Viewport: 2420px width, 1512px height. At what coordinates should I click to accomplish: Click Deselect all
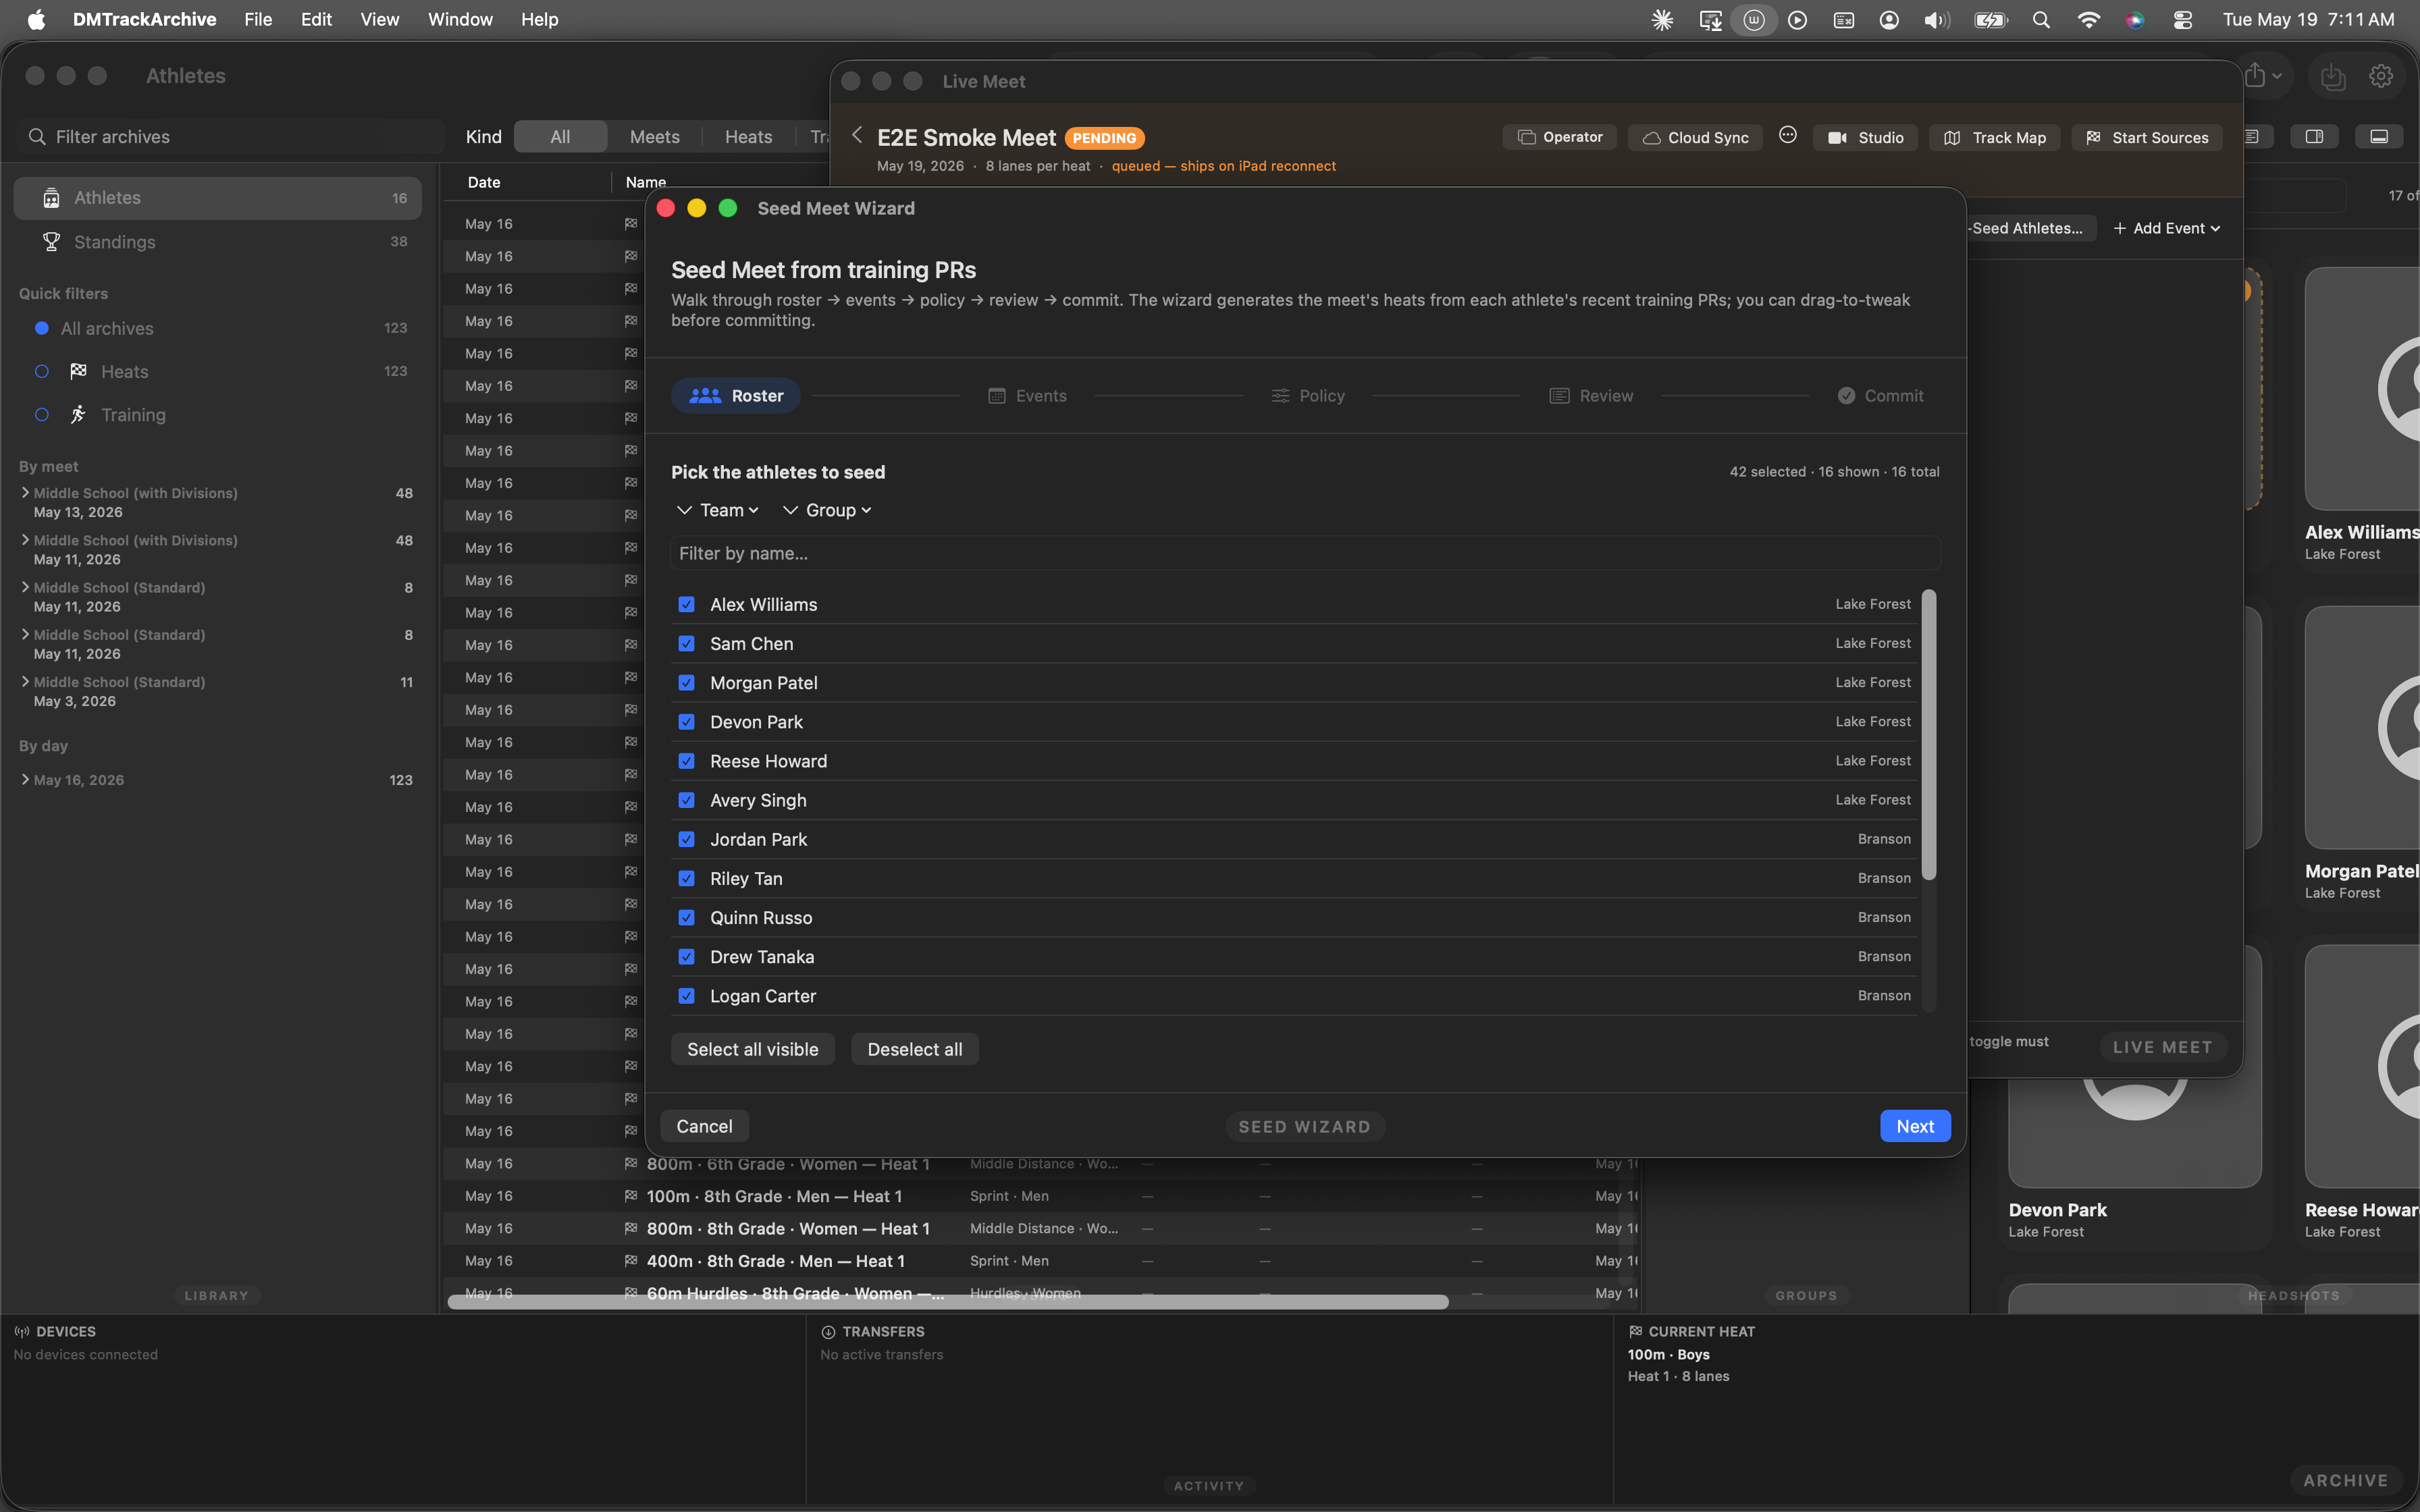(914, 1049)
